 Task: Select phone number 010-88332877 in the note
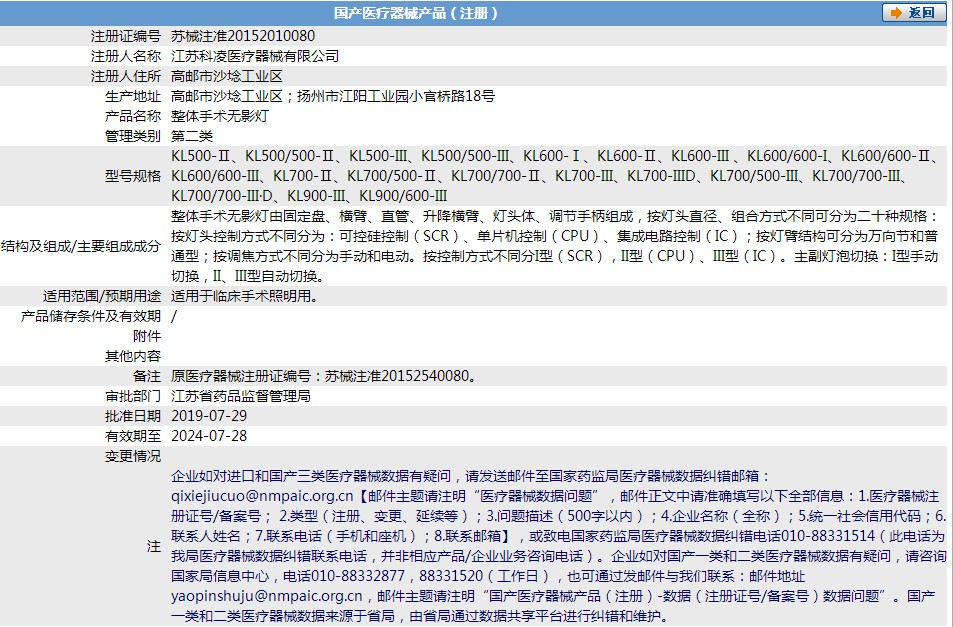[x=358, y=576]
